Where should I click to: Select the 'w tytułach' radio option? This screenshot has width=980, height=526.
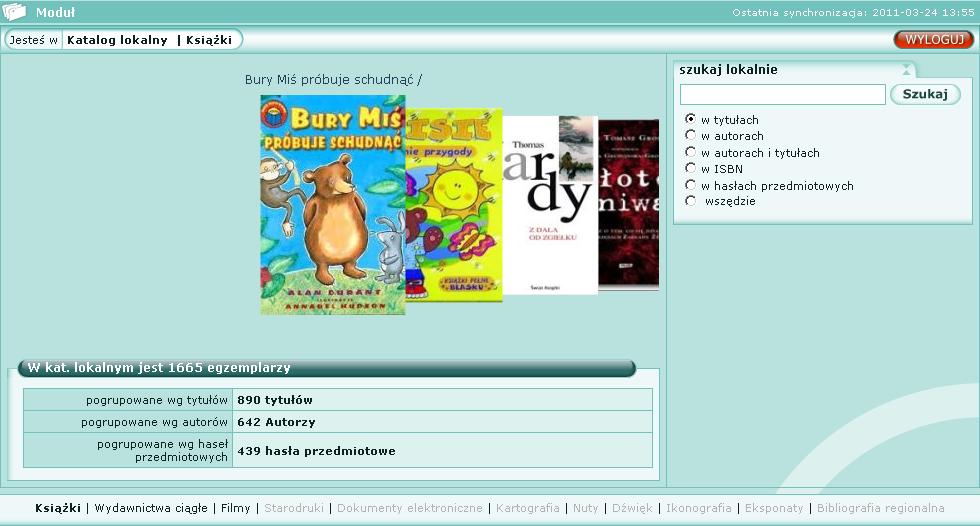[x=691, y=119]
